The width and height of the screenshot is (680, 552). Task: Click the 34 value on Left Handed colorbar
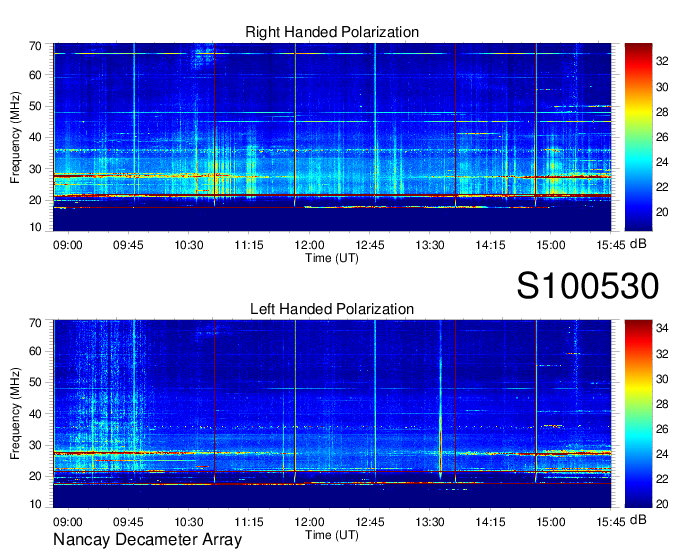pos(662,328)
